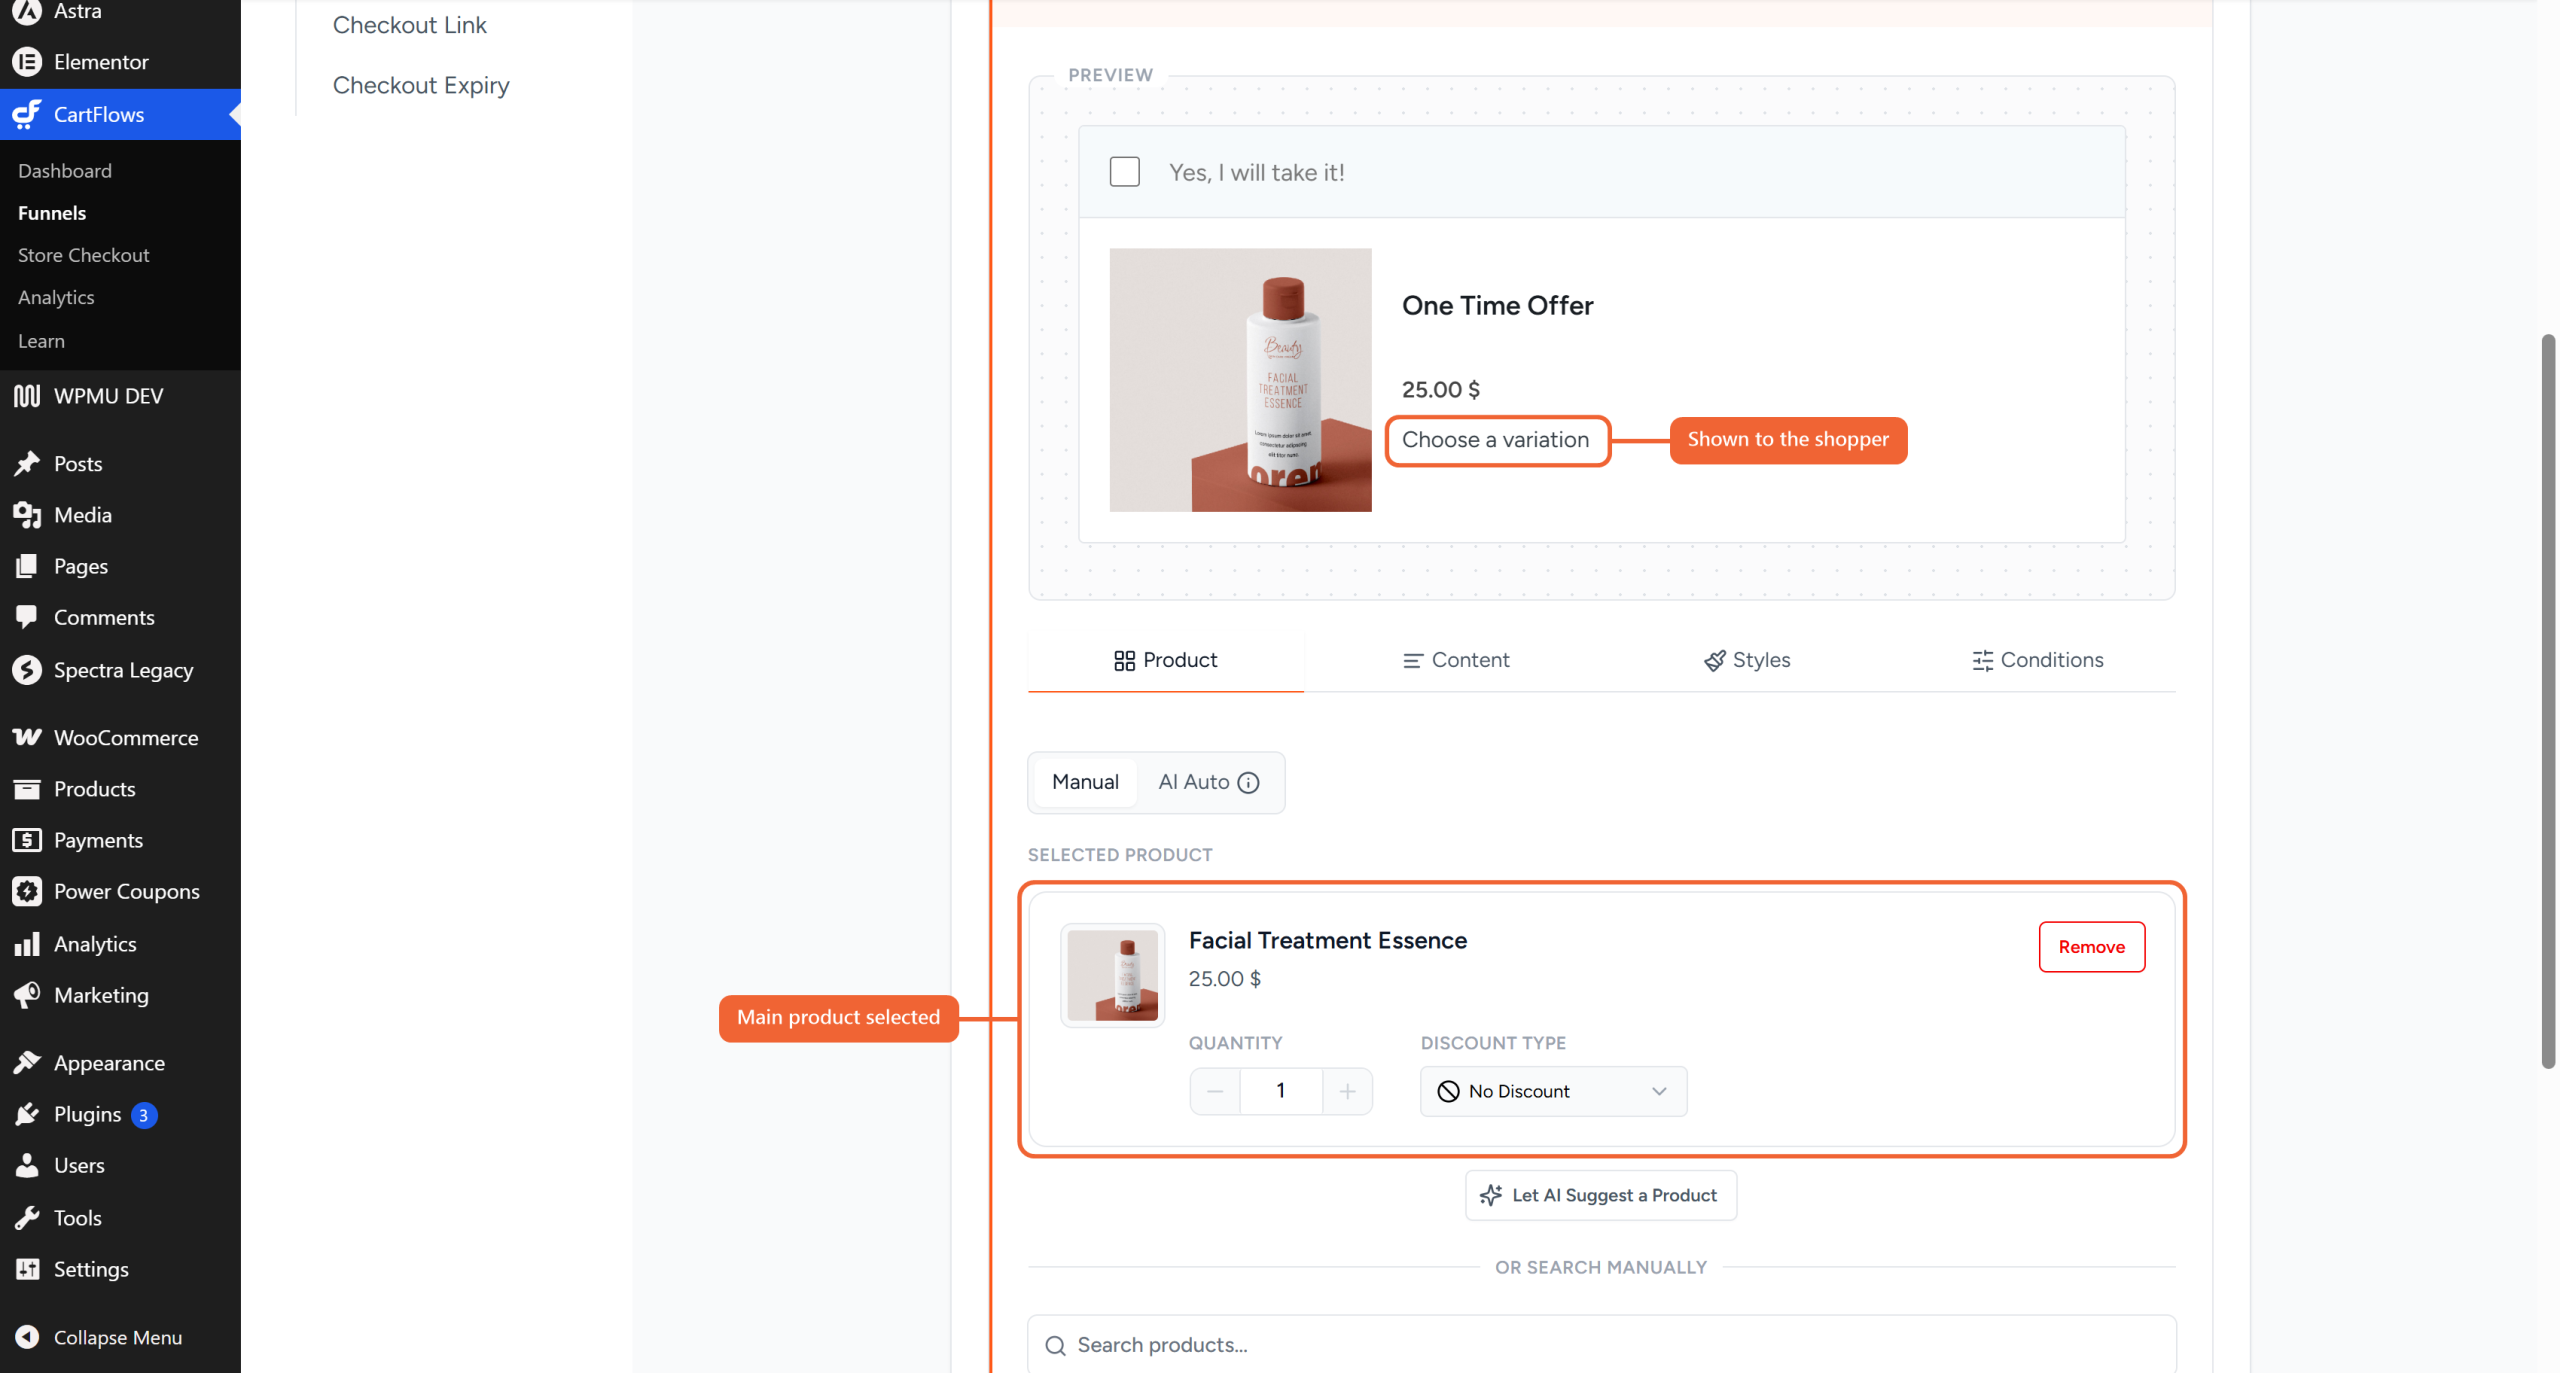
Task: Click the selected product thumbnail image
Action: (1112, 975)
